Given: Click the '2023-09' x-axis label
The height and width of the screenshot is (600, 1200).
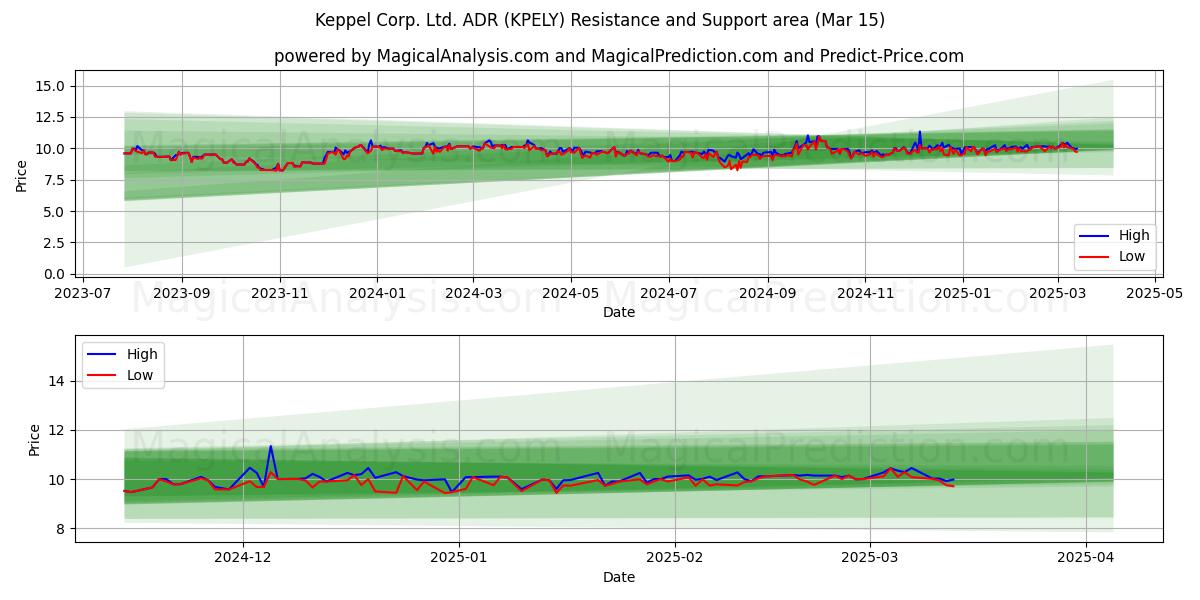Looking at the screenshot, I should 182,294.
